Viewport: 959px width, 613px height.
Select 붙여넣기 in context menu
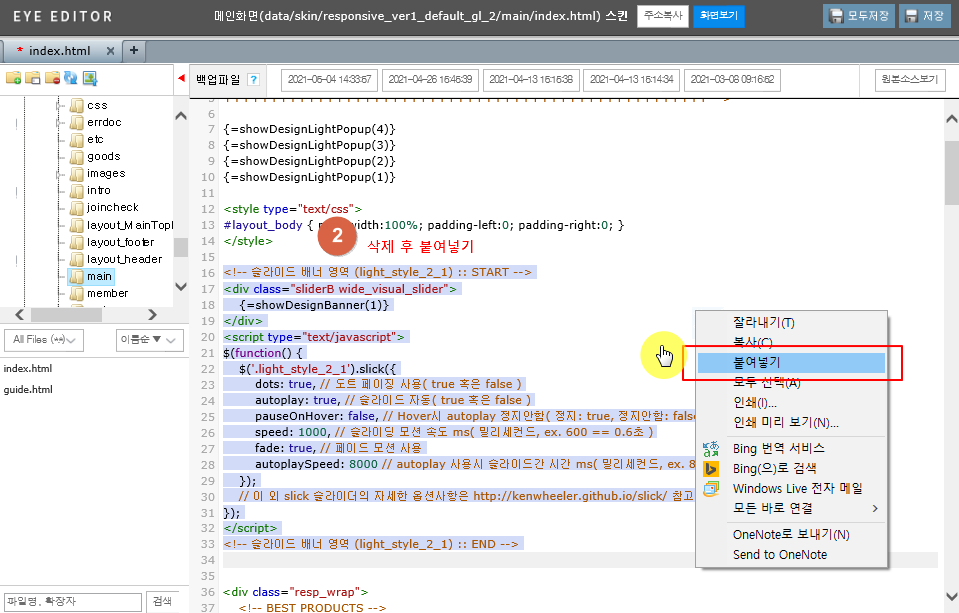[x=791, y=363]
